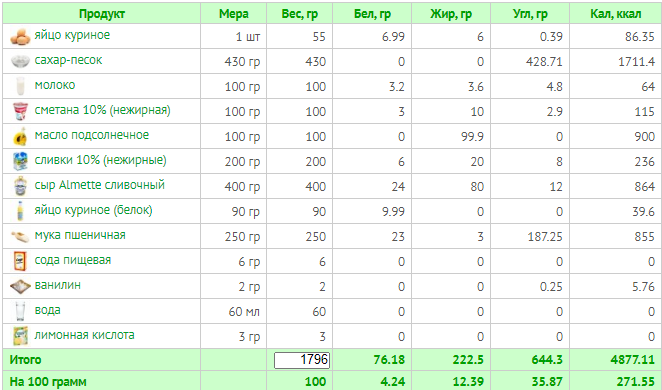This screenshot has width=662, height=390.
Task: Click the sour cream cup icon
Action: pos(20,111)
